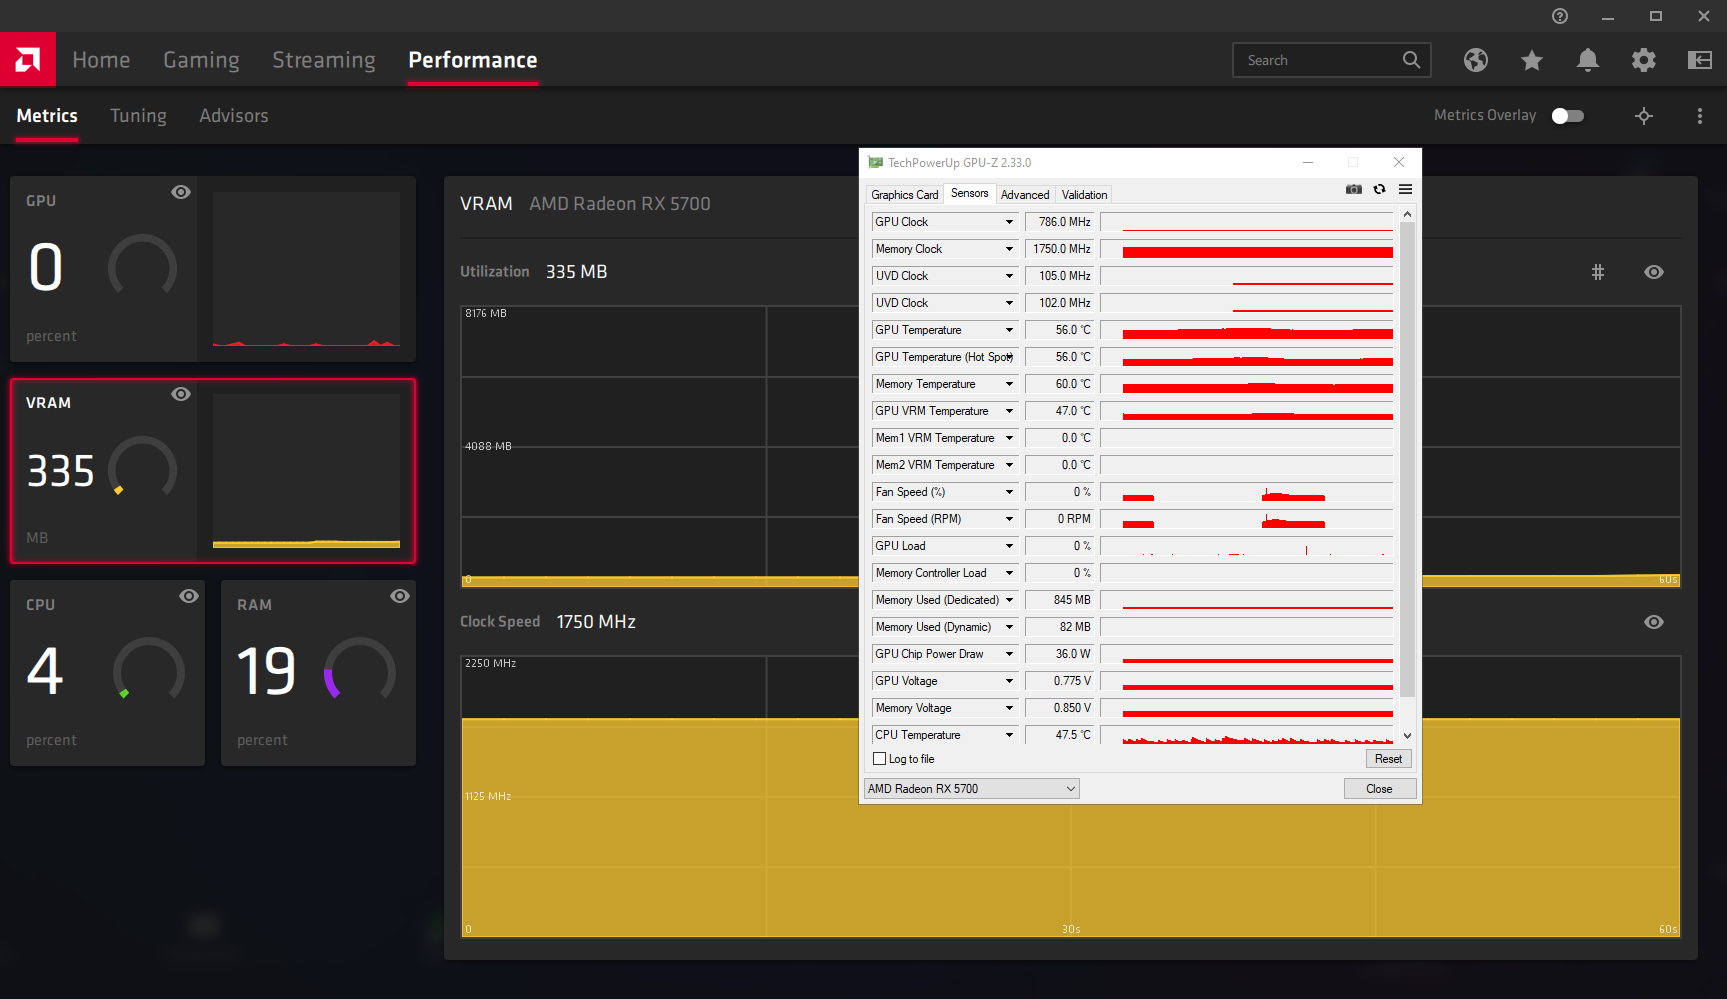Toggle the Metrics Overlay switch
1727x999 pixels.
[x=1568, y=116]
